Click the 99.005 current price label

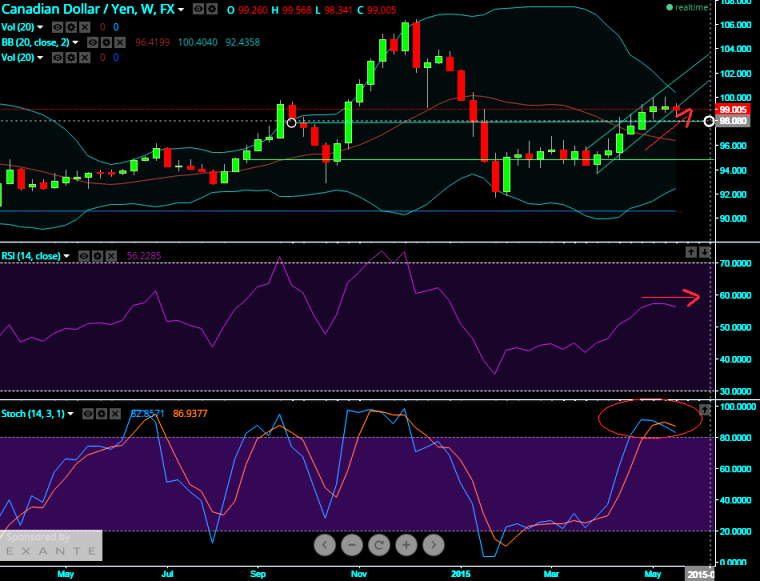pos(733,109)
